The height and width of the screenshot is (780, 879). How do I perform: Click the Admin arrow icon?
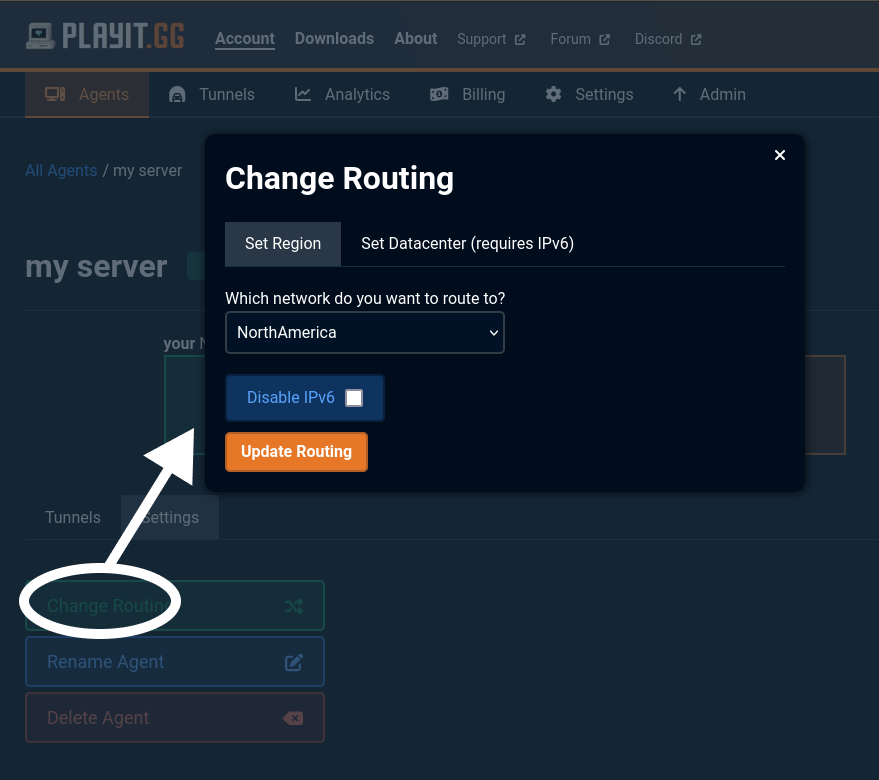pos(680,94)
